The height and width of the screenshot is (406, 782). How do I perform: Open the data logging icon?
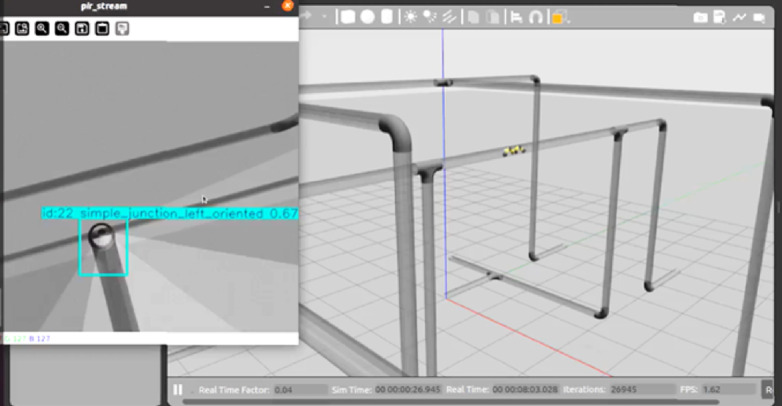tap(719, 17)
